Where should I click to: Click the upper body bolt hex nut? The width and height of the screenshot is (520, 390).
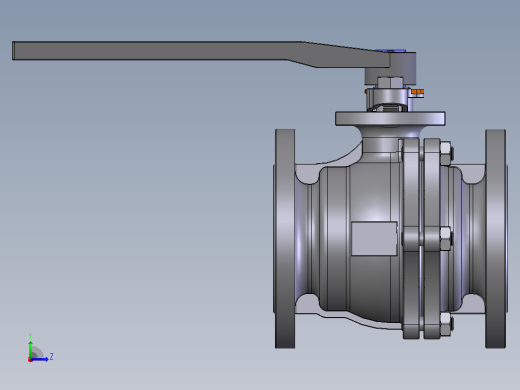446,153
